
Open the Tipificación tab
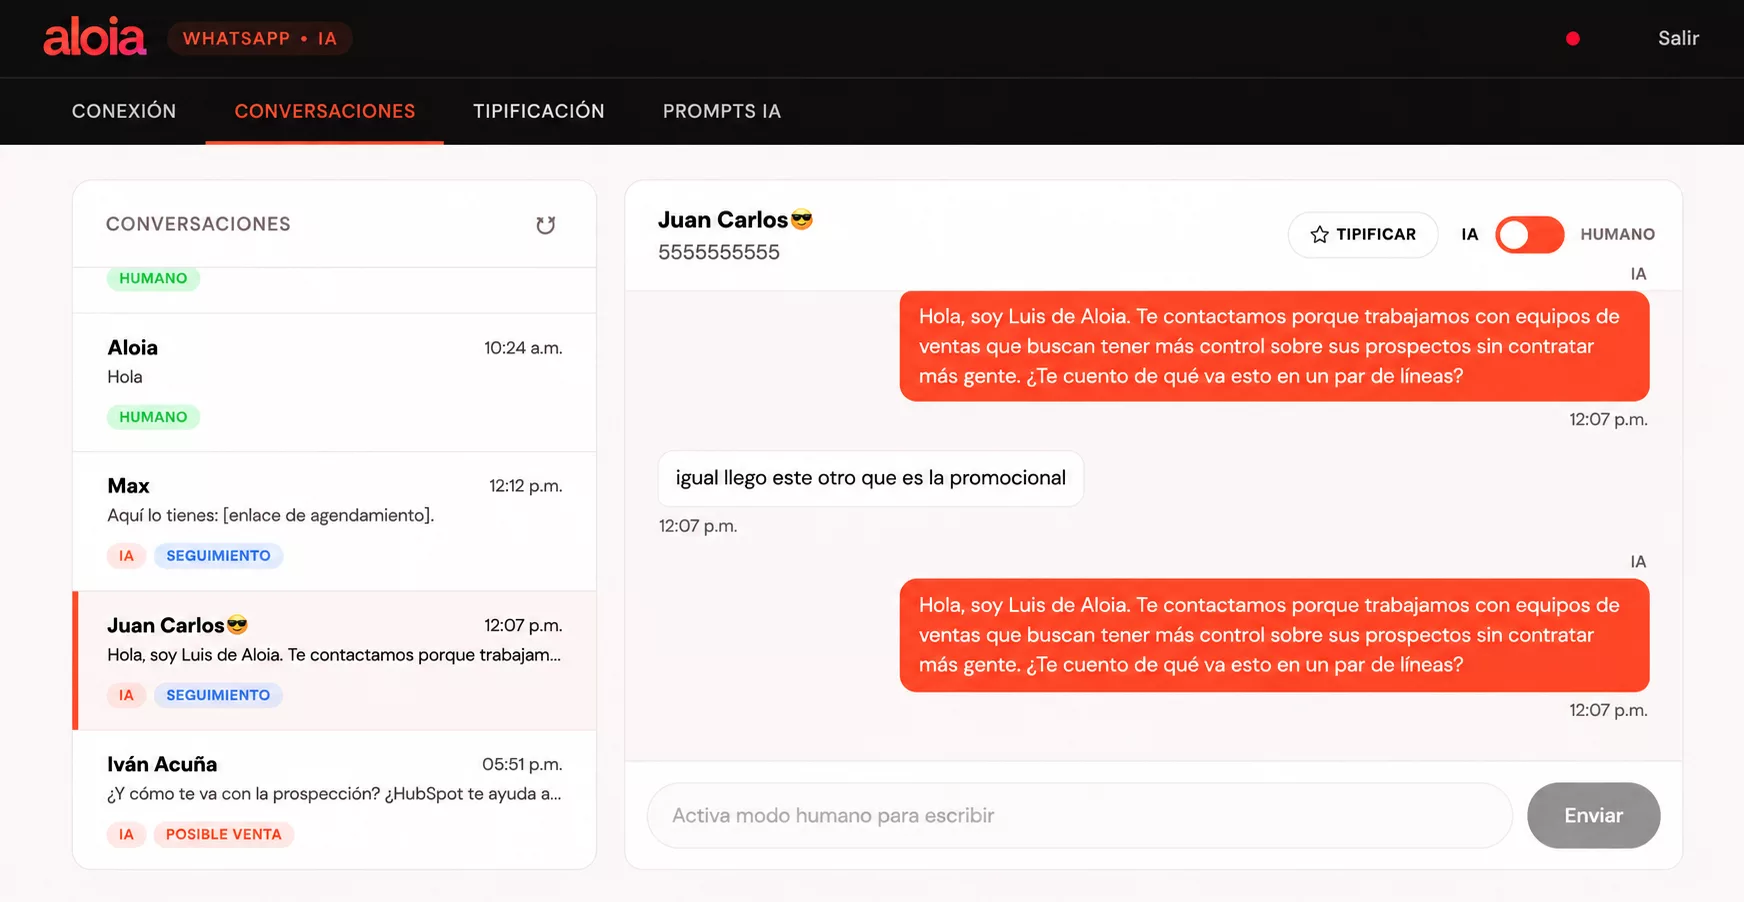tap(539, 111)
